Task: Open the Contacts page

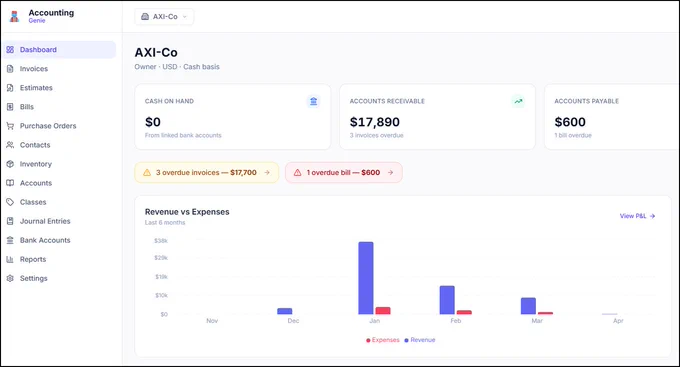Action: [59, 145]
